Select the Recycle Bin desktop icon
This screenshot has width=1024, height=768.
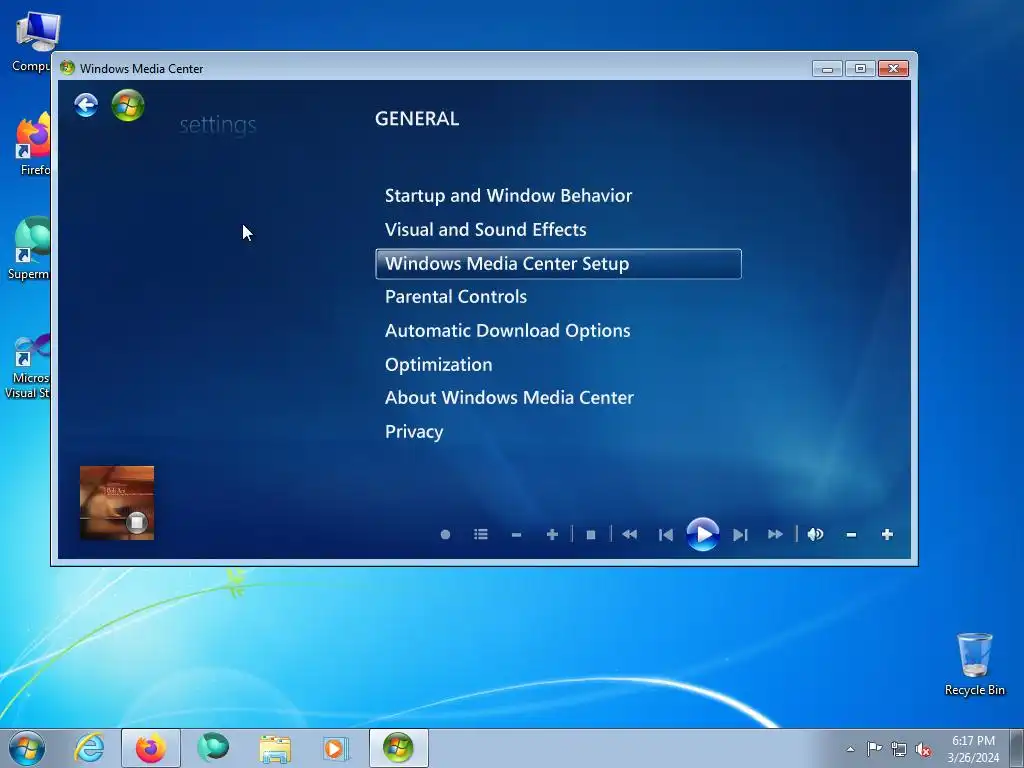(975, 664)
